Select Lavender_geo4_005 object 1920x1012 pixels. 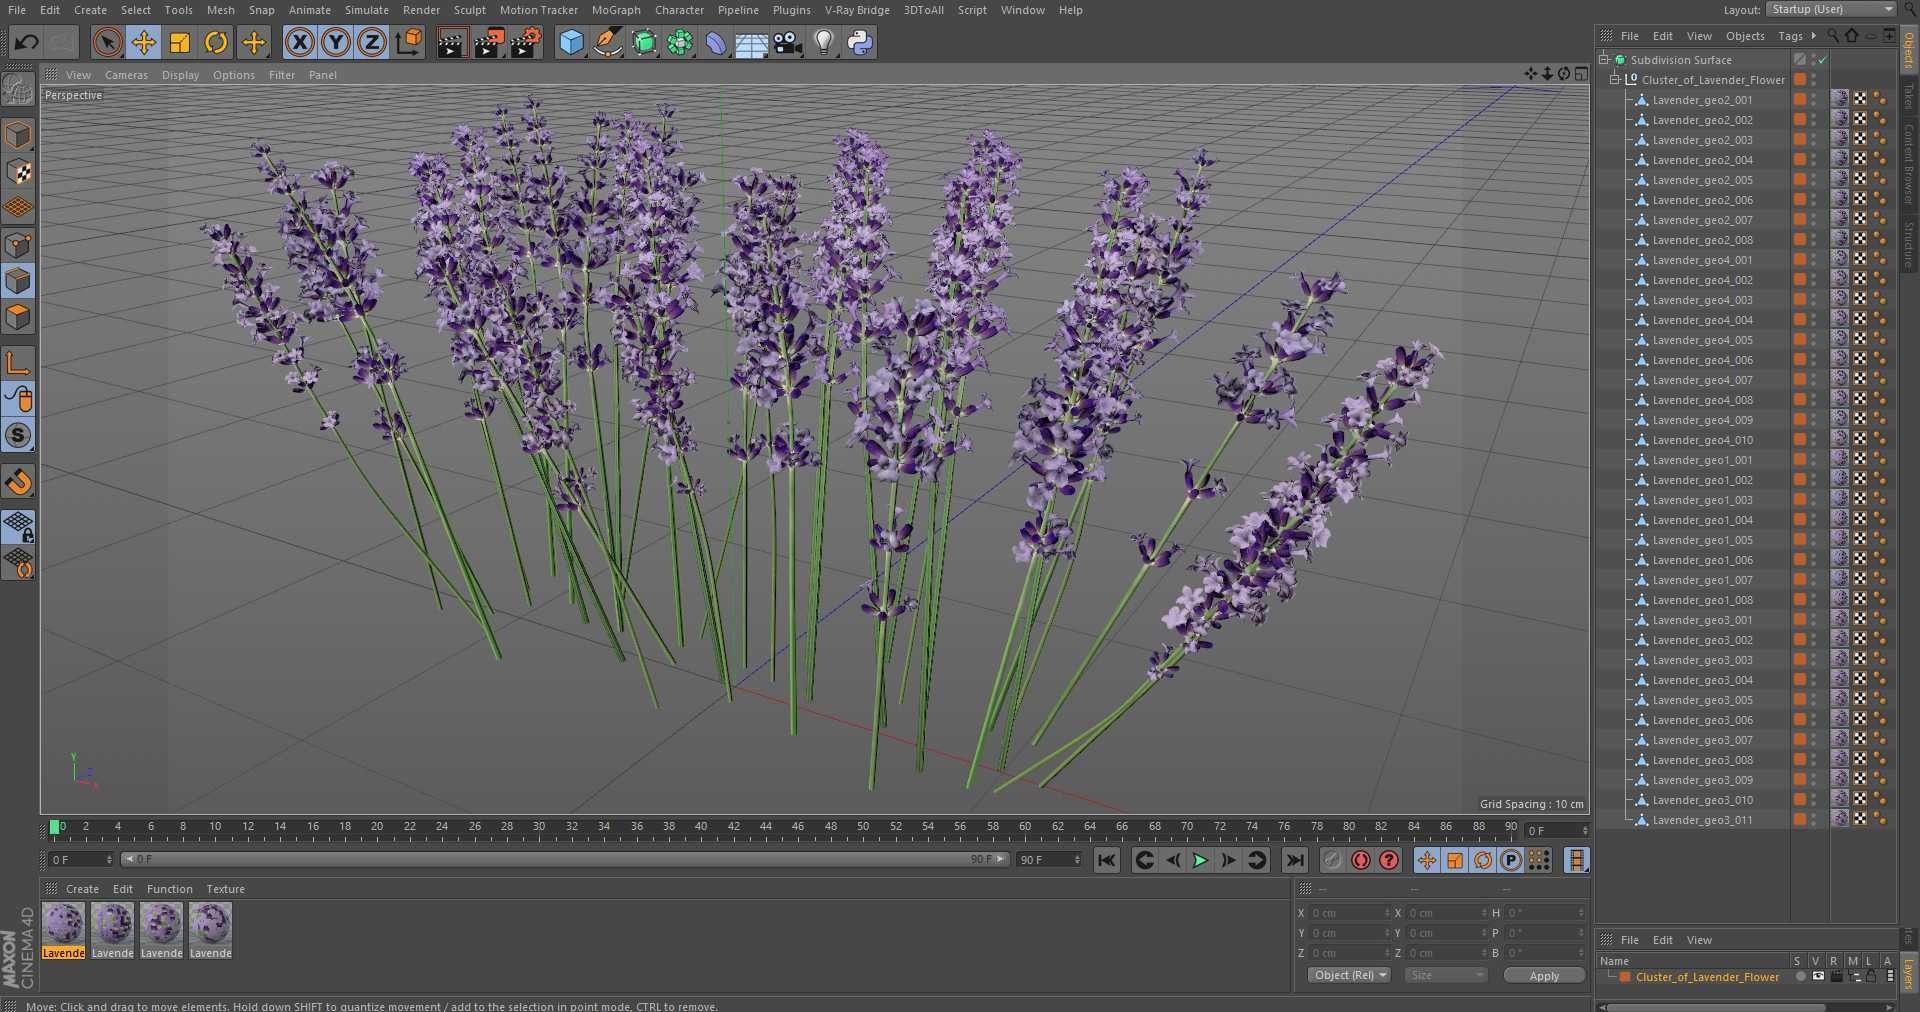(x=1702, y=340)
